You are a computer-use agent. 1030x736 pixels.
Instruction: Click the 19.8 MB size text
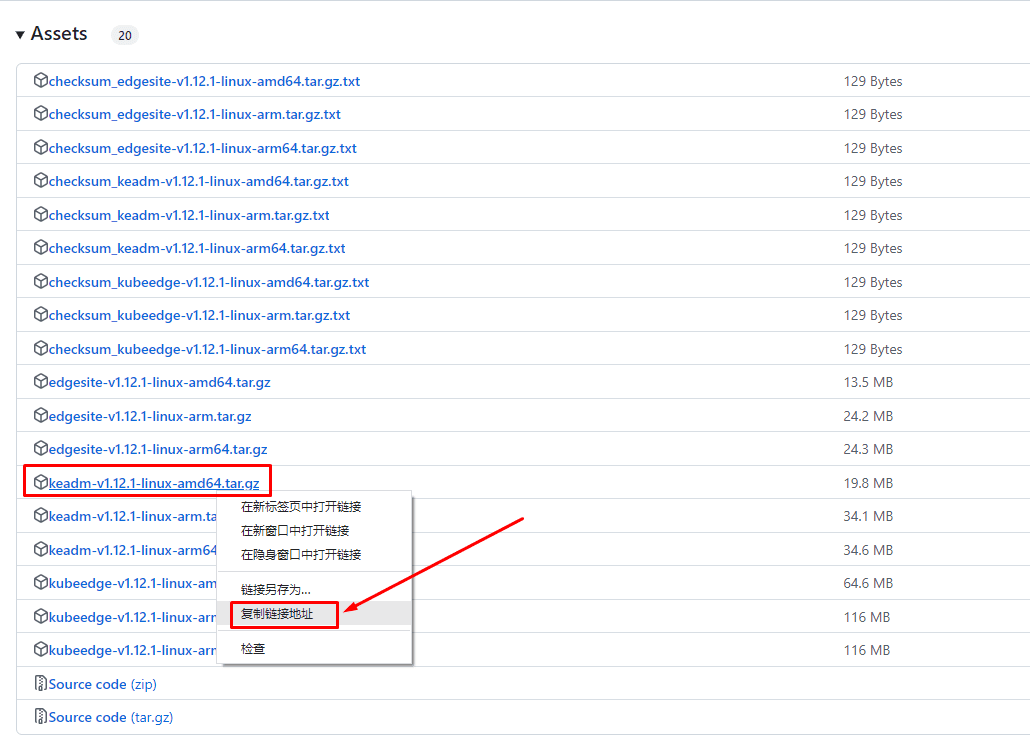pyautogui.click(x=868, y=484)
